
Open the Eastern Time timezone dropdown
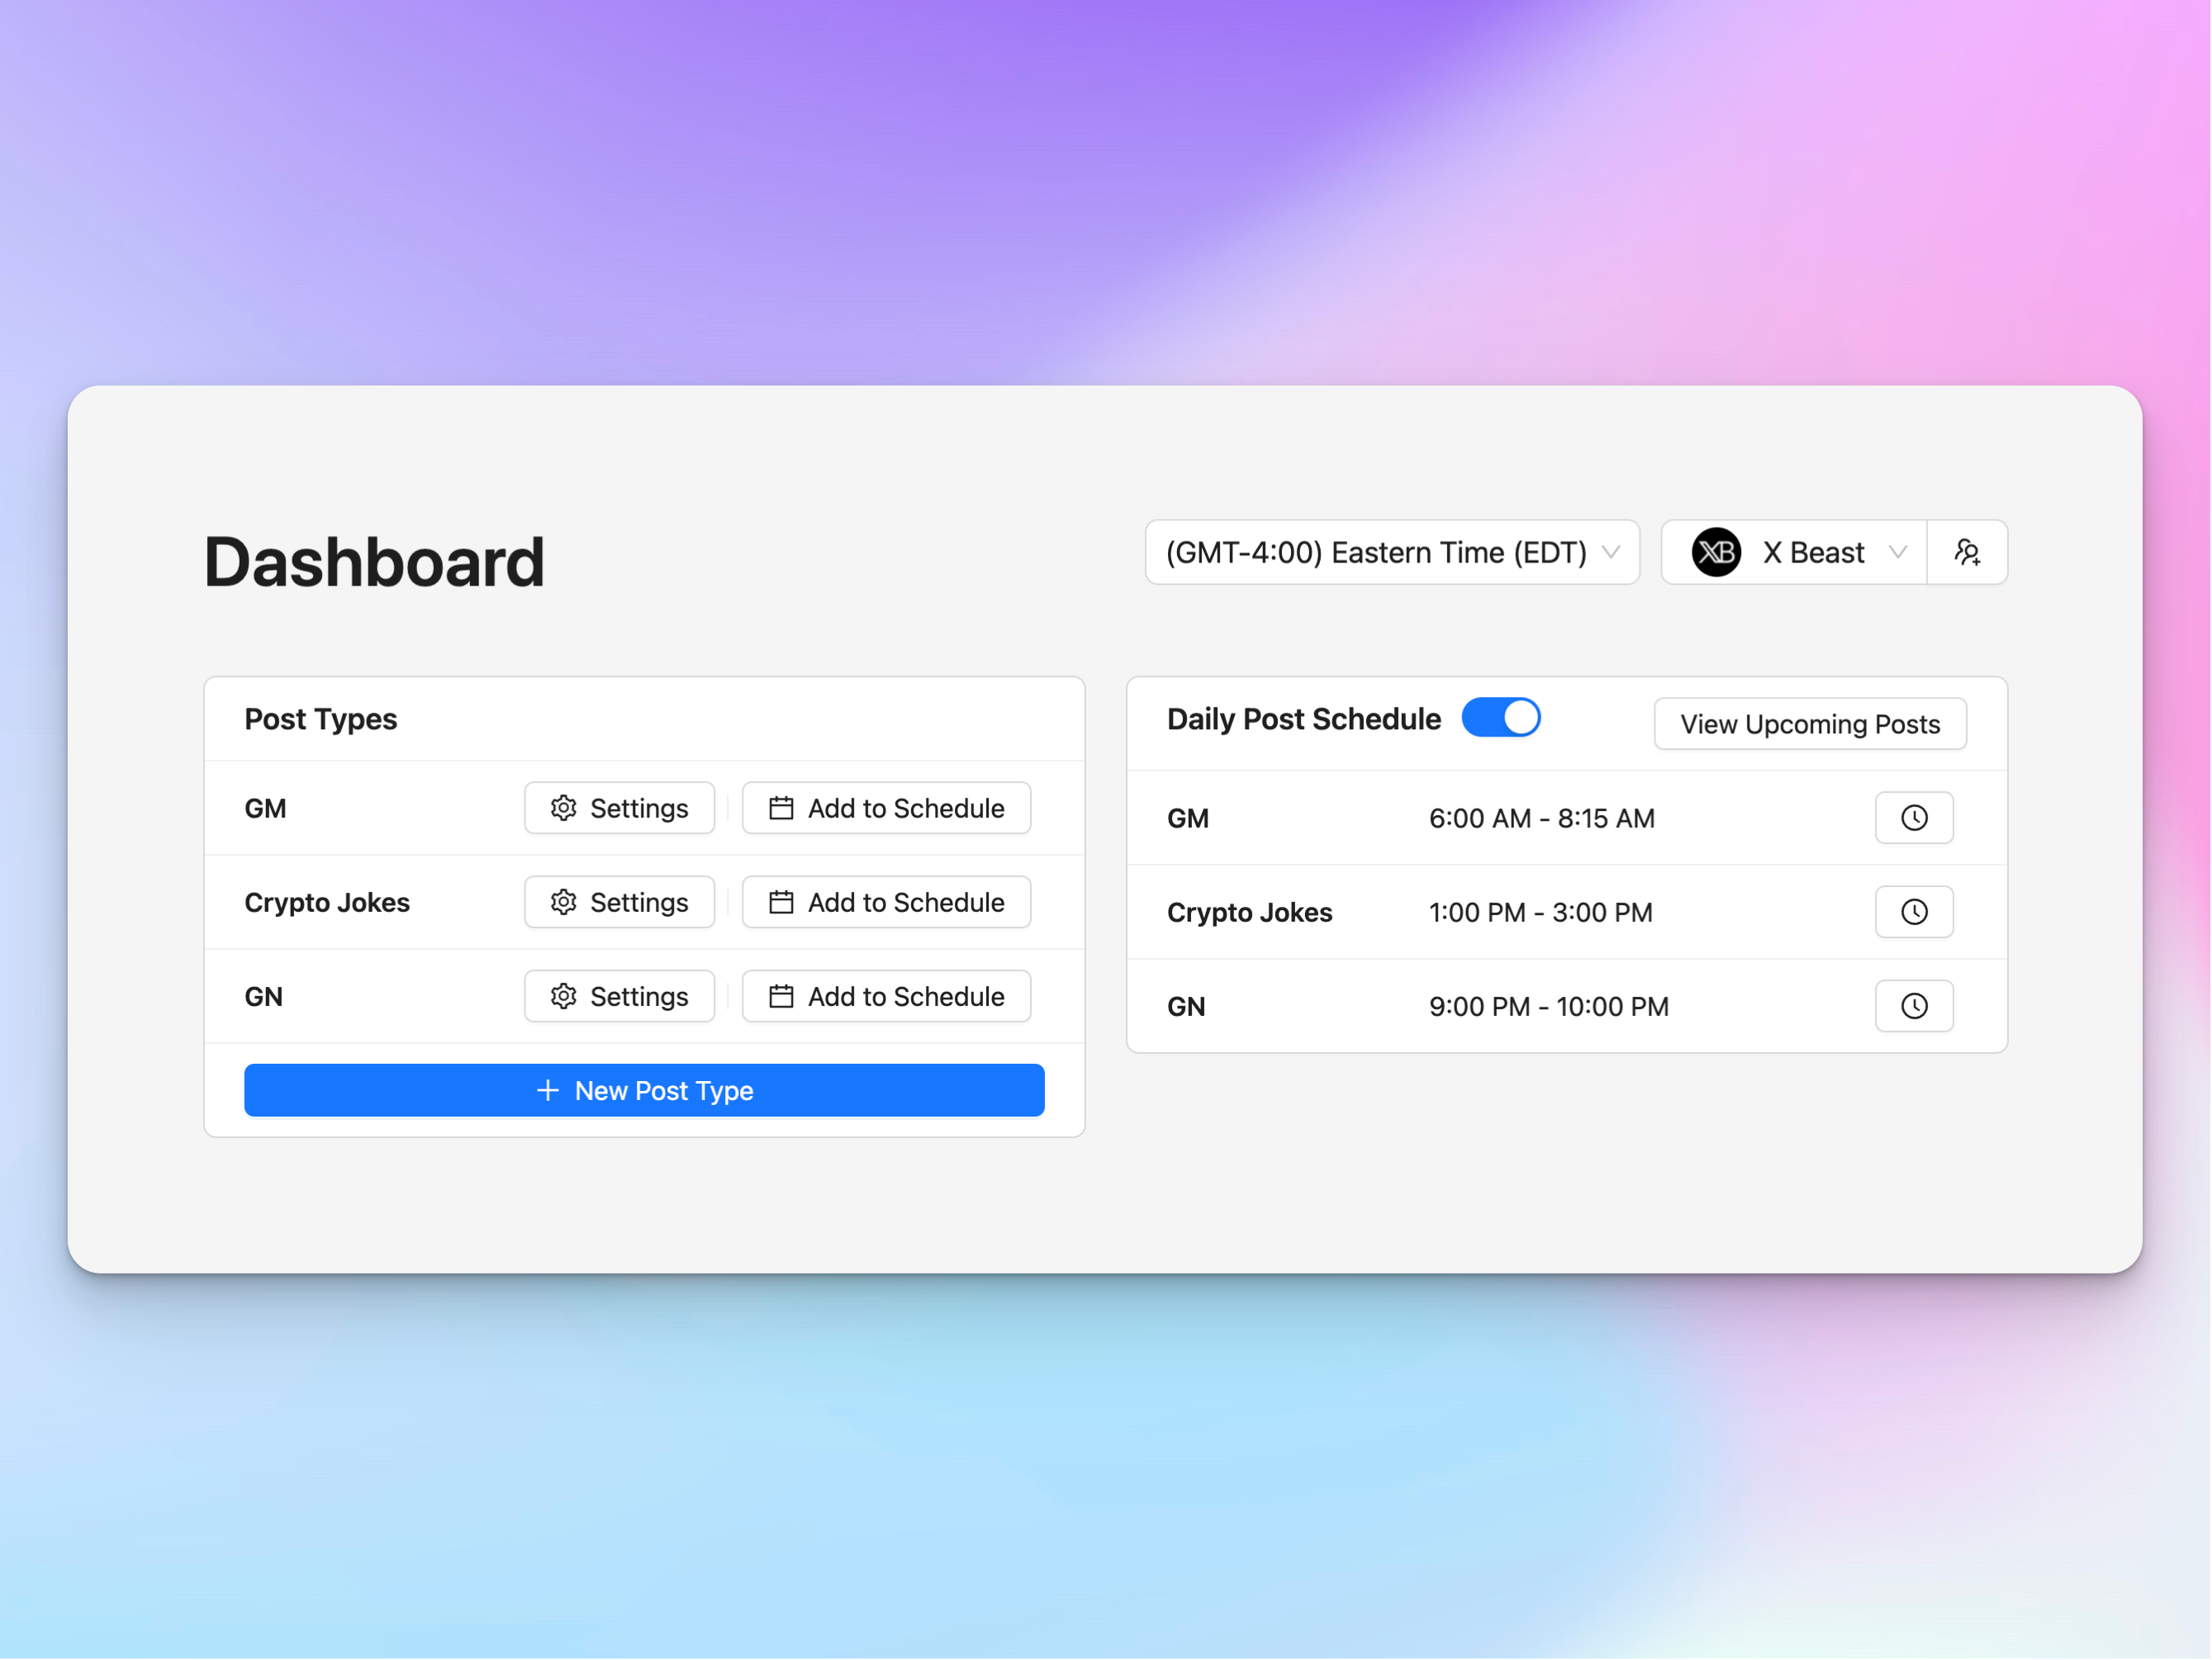(1391, 552)
